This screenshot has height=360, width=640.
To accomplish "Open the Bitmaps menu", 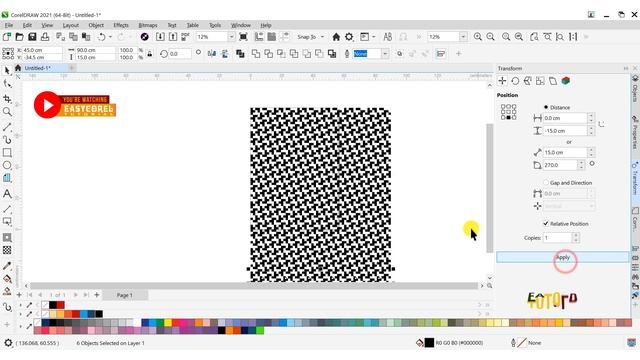I will click(148, 25).
